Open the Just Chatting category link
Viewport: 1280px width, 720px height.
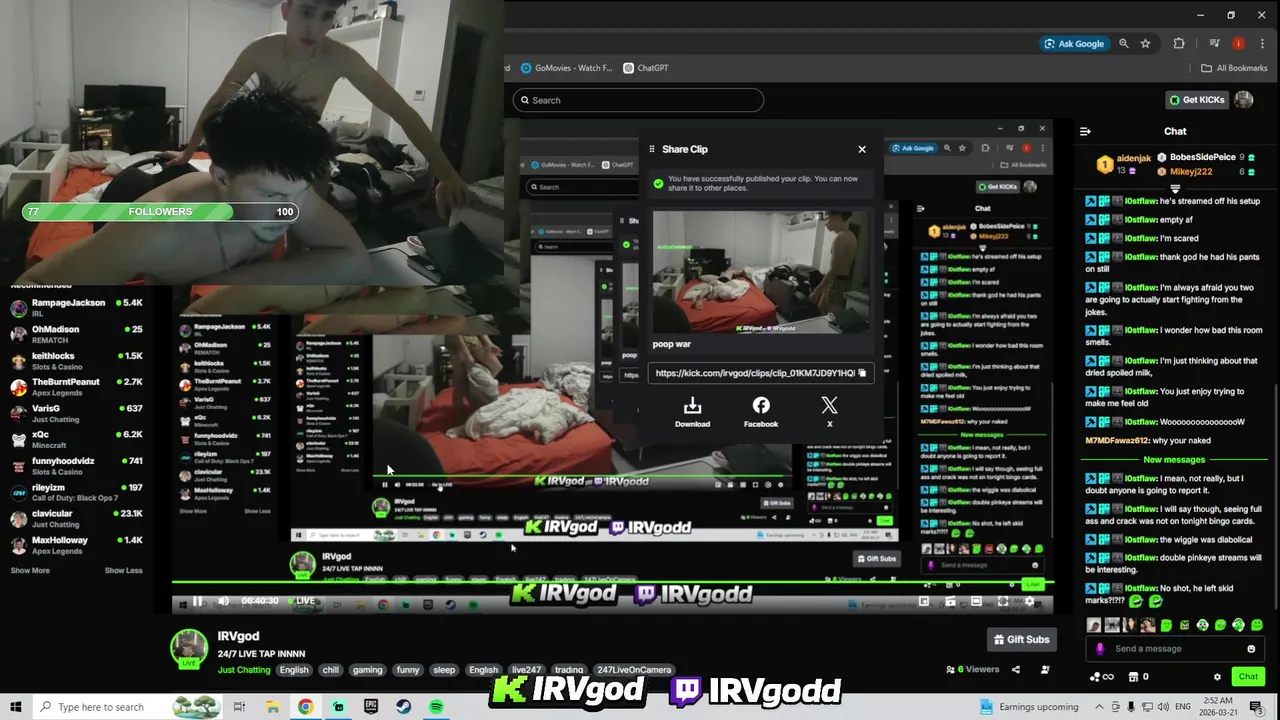pos(244,670)
